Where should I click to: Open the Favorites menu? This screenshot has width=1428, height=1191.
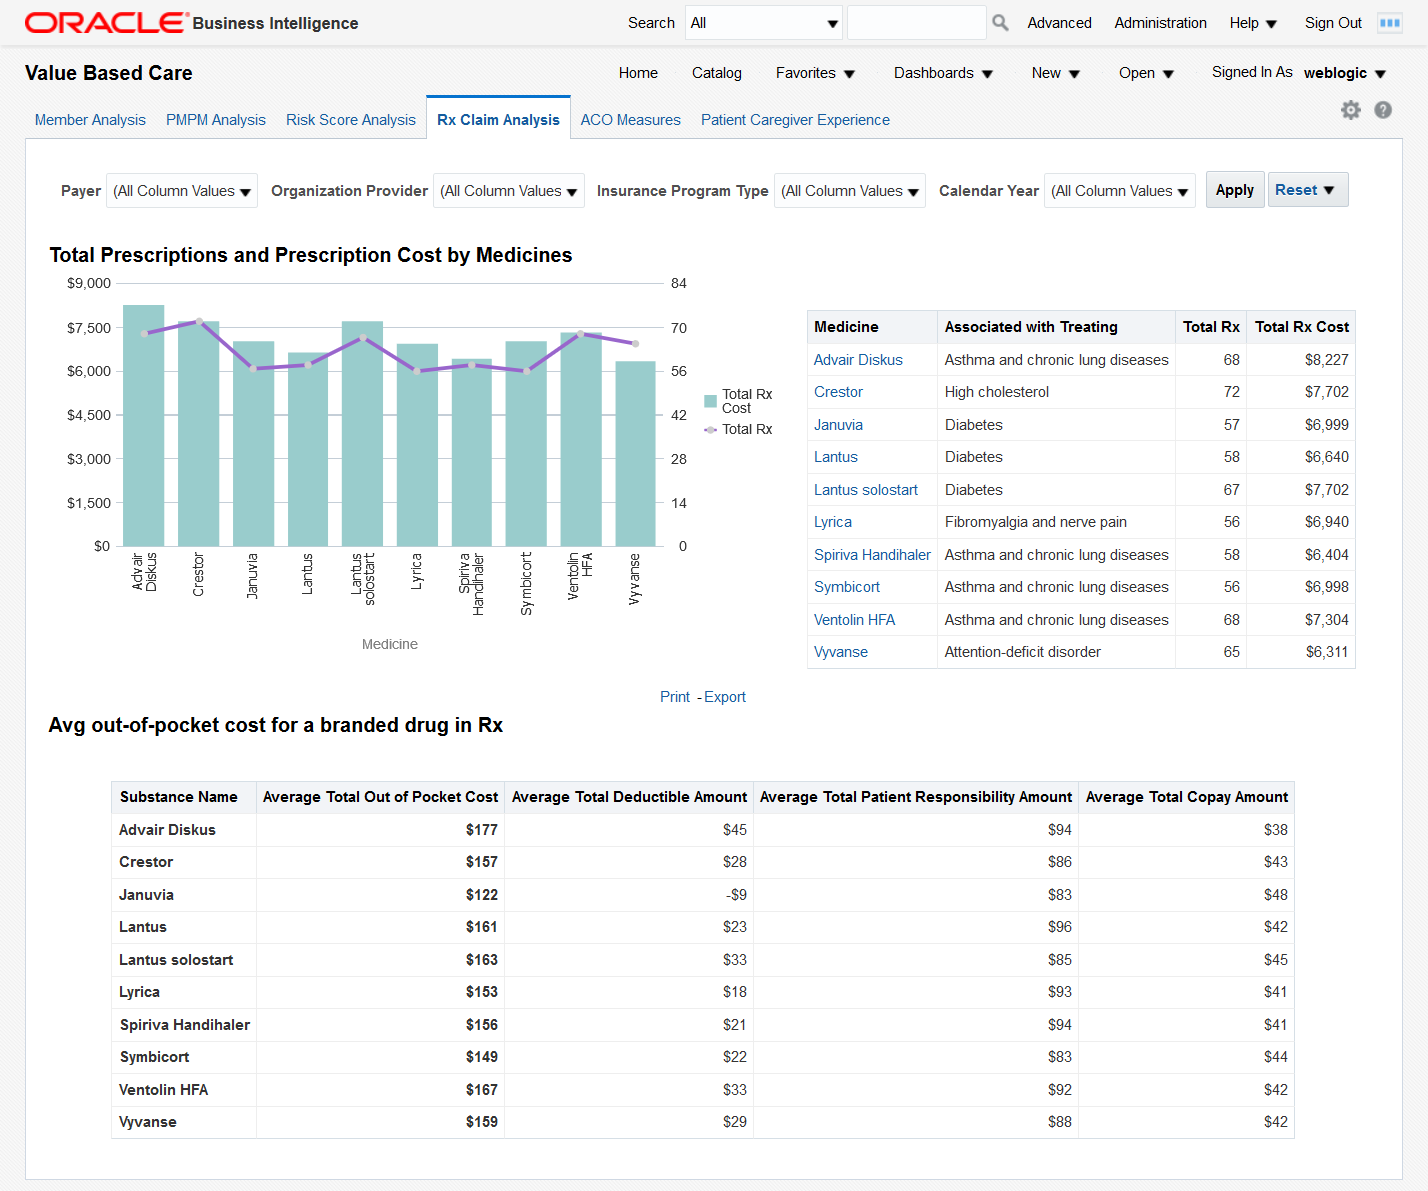(815, 73)
